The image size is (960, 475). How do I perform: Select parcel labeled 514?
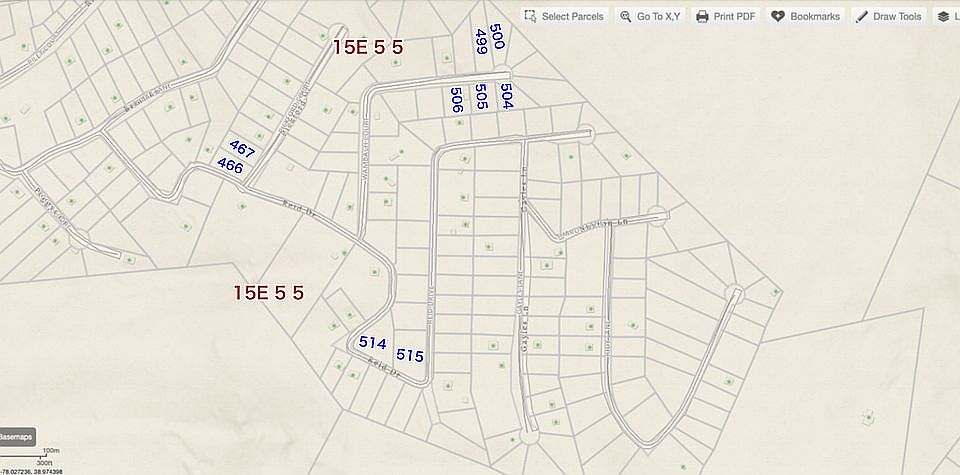pyautogui.click(x=373, y=343)
